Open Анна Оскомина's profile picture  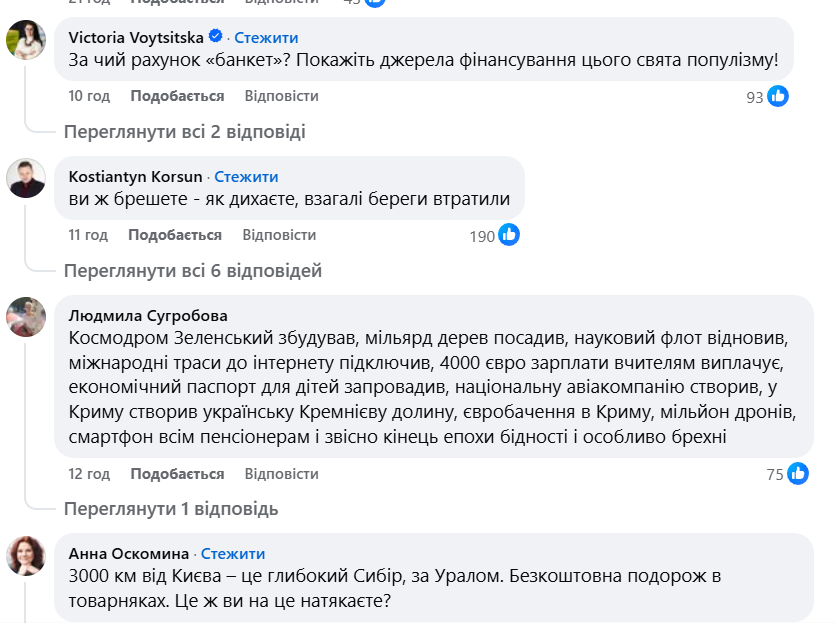[x=26, y=556]
